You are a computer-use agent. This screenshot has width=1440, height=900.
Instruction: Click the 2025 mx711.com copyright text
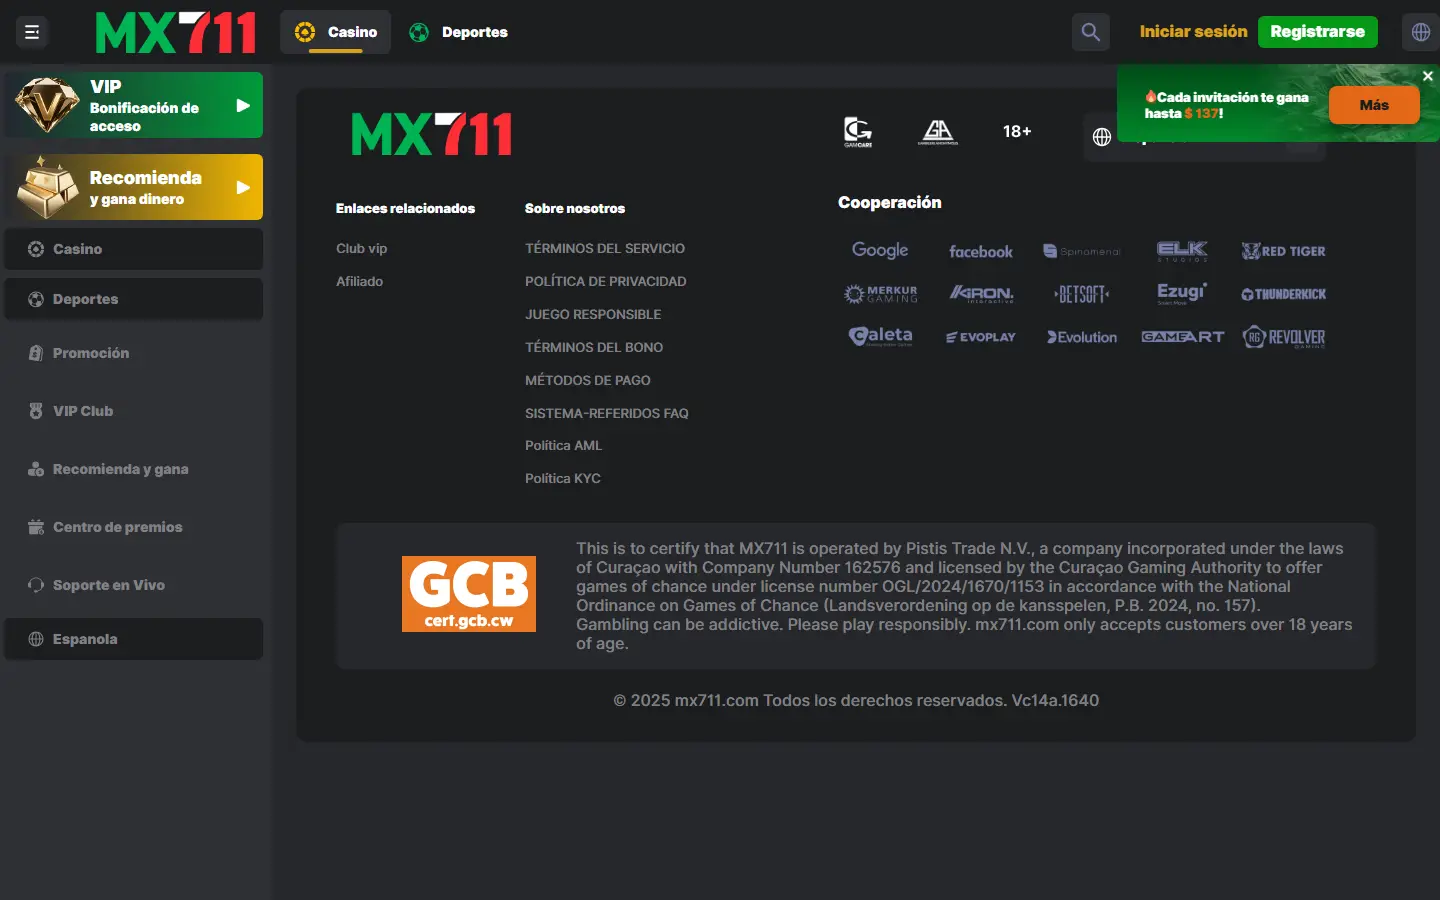[856, 700]
